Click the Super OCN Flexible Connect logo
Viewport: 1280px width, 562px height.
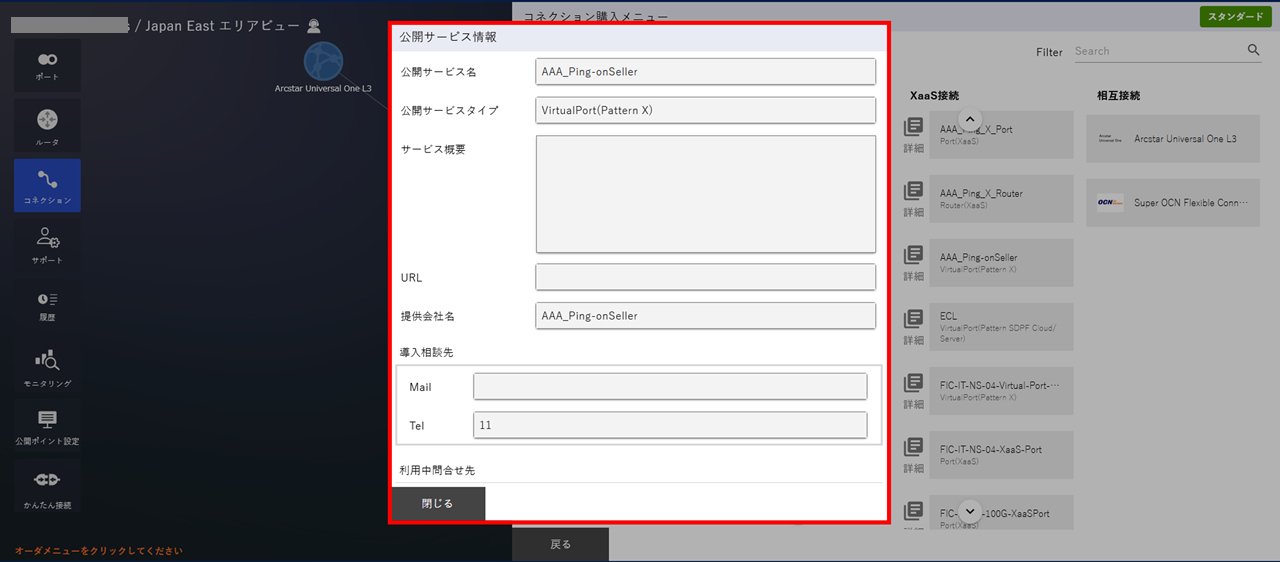click(1110, 202)
